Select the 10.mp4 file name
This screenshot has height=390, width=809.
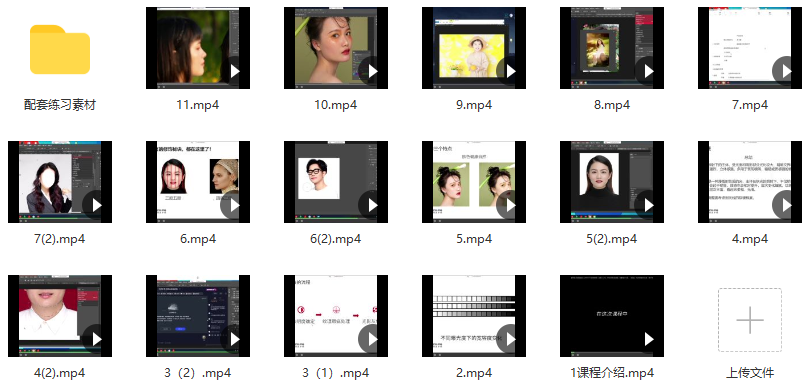[336, 105]
